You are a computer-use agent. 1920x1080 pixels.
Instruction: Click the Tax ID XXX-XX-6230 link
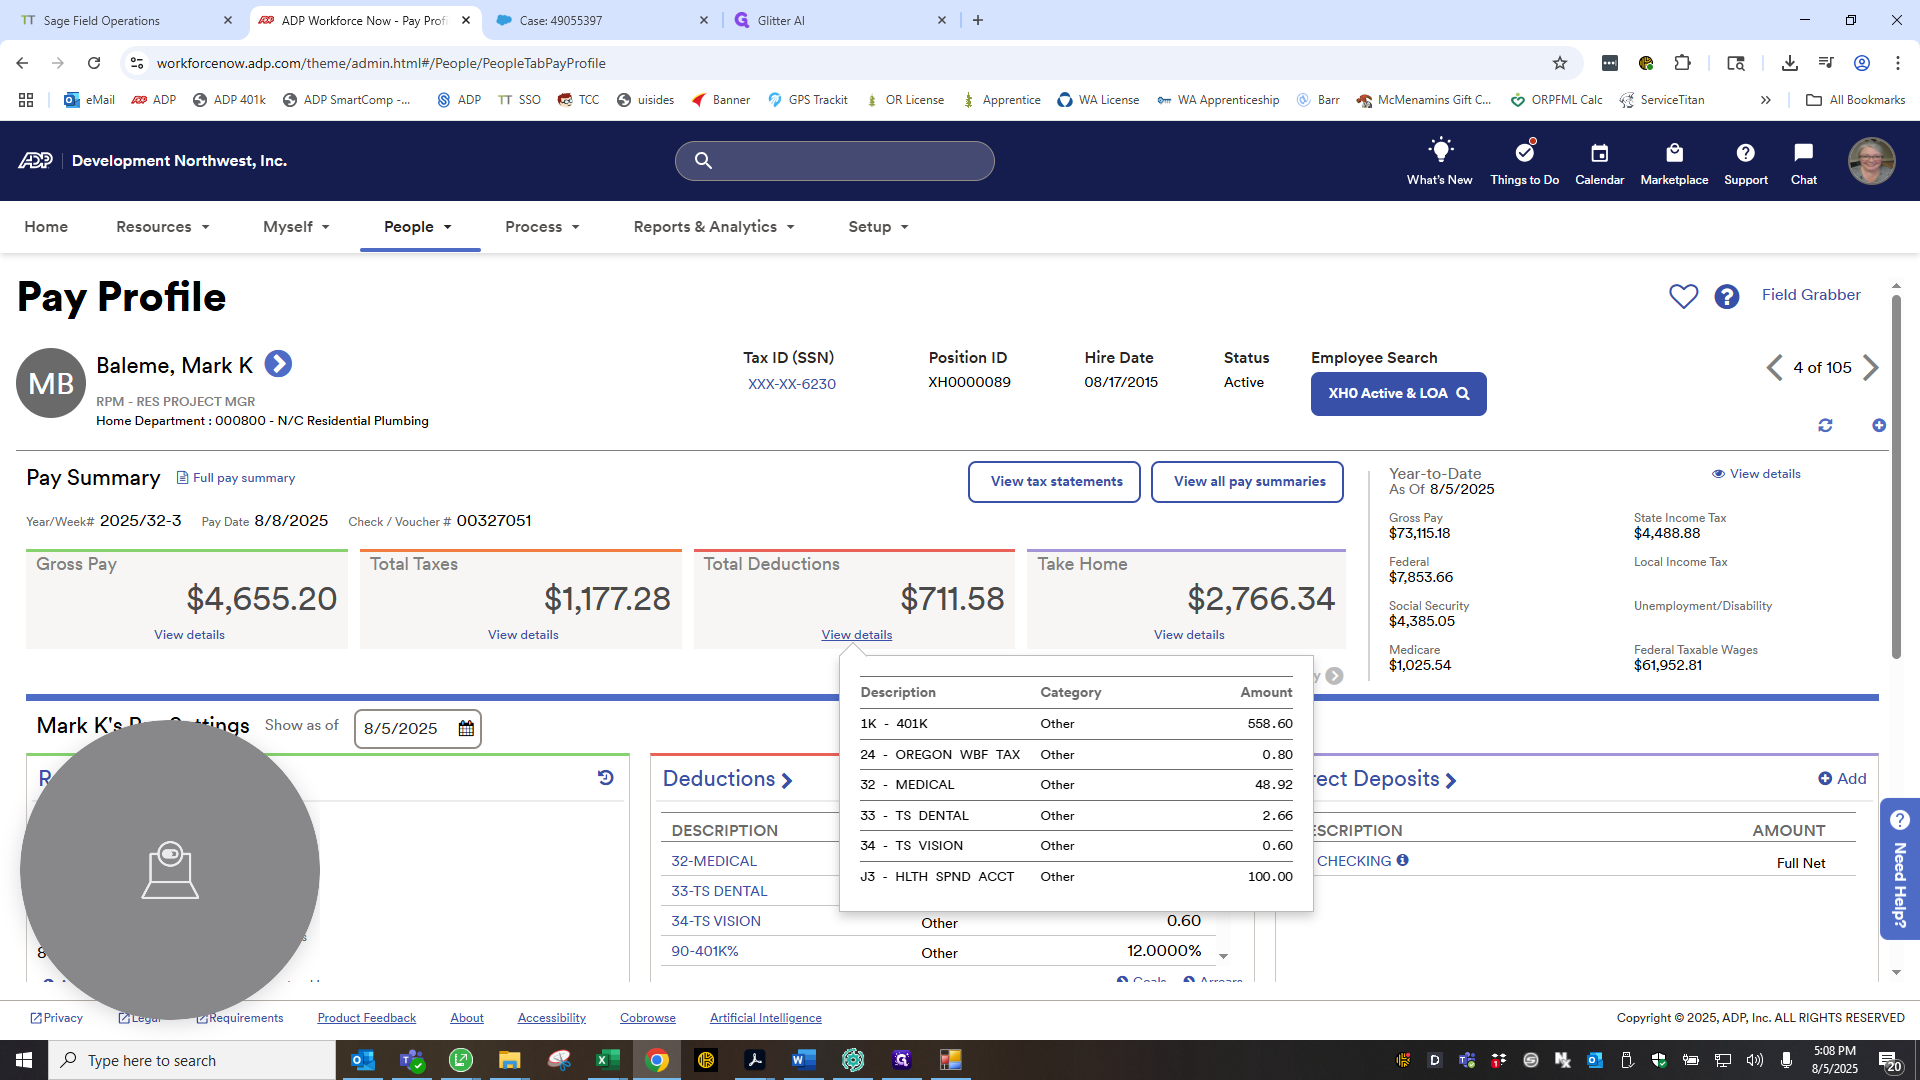pos(792,384)
